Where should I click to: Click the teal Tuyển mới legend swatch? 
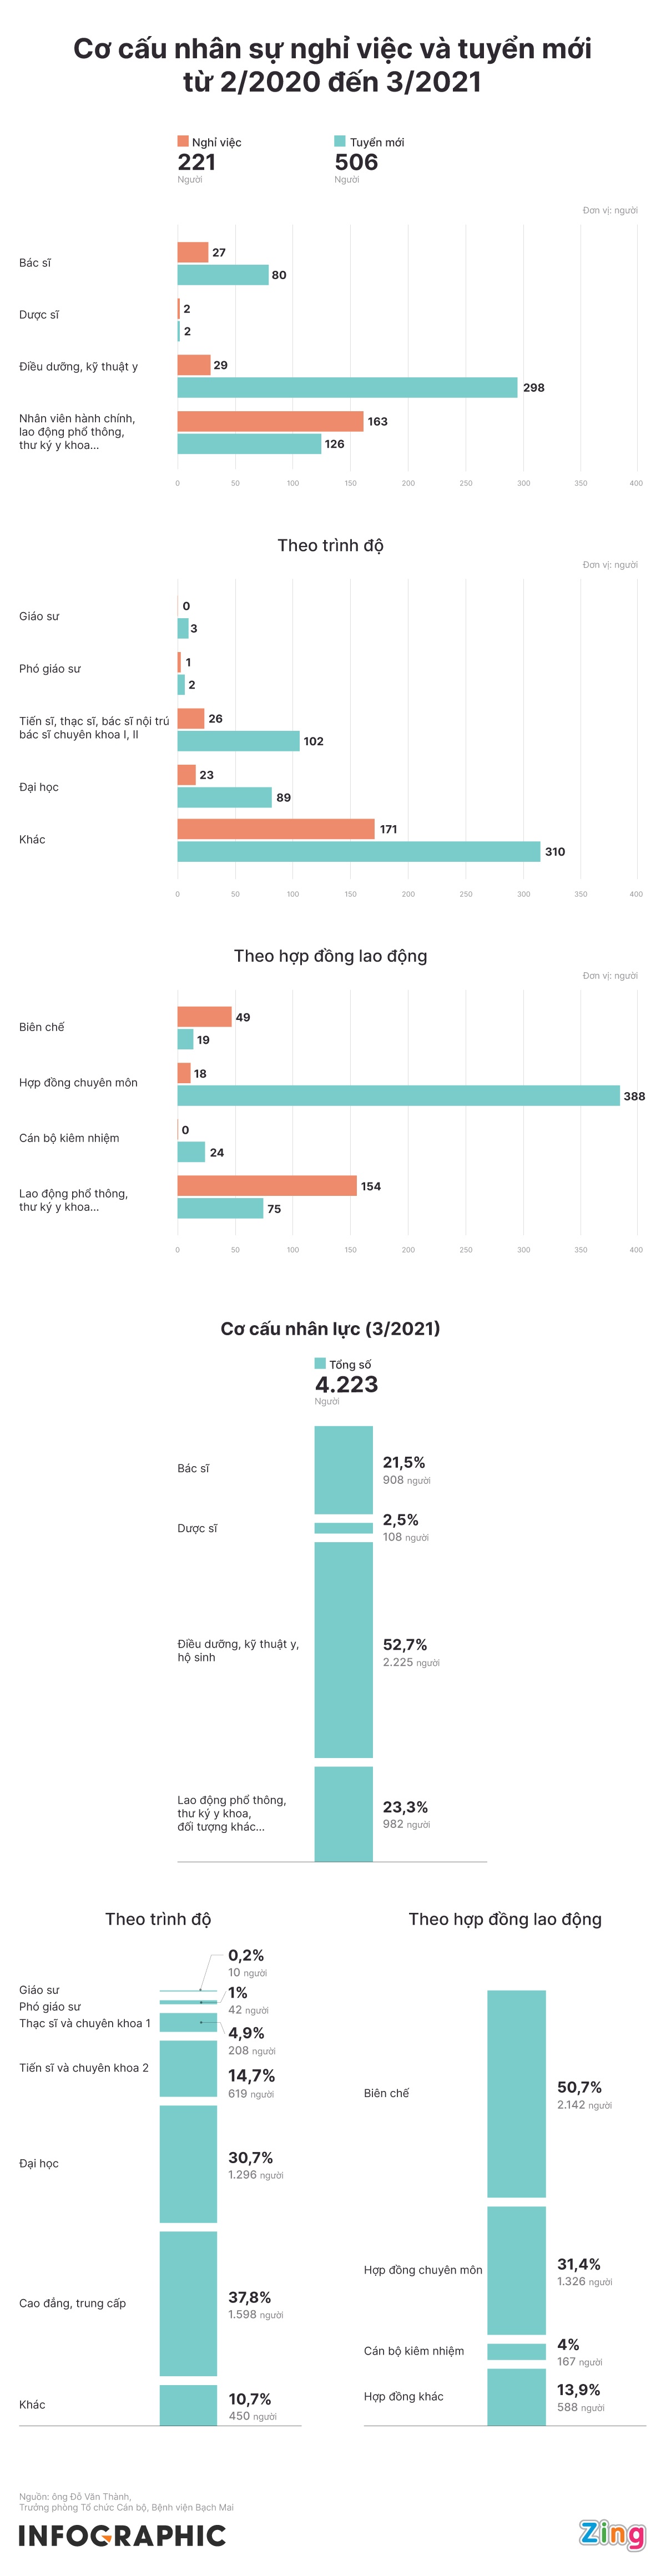pyautogui.click(x=340, y=141)
